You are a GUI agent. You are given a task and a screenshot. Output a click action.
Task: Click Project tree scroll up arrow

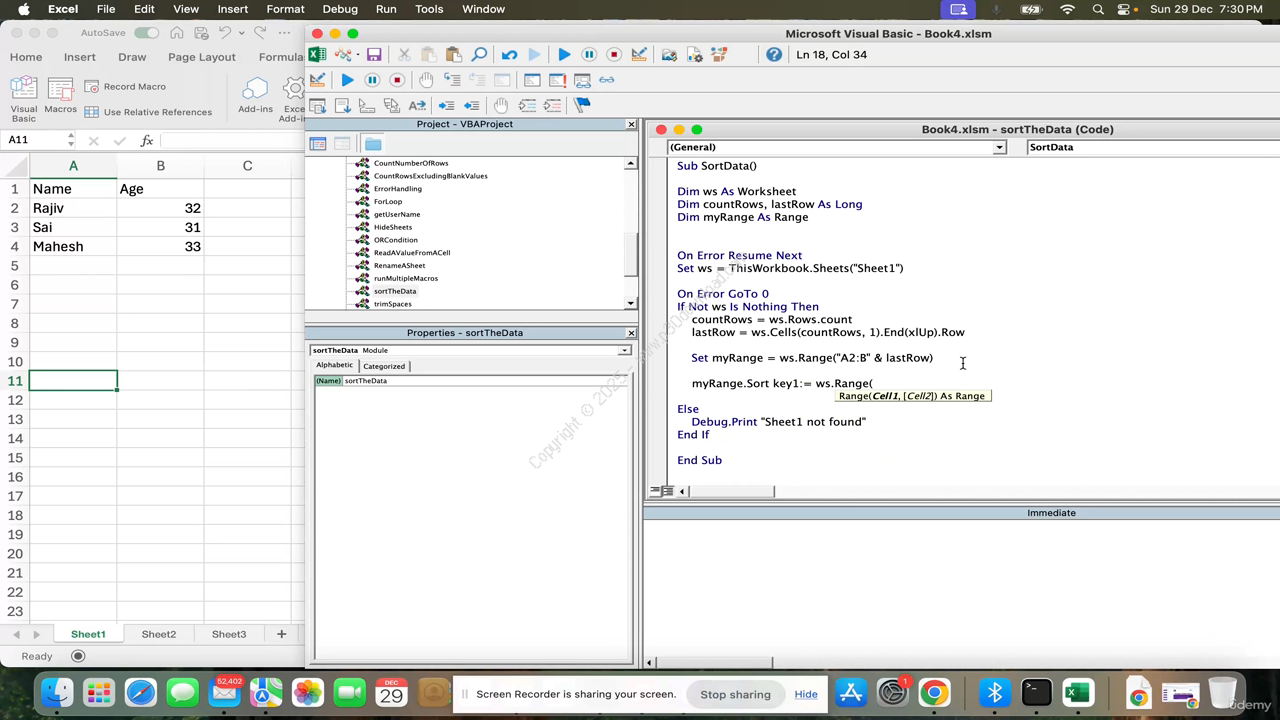[x=631, y=163]
